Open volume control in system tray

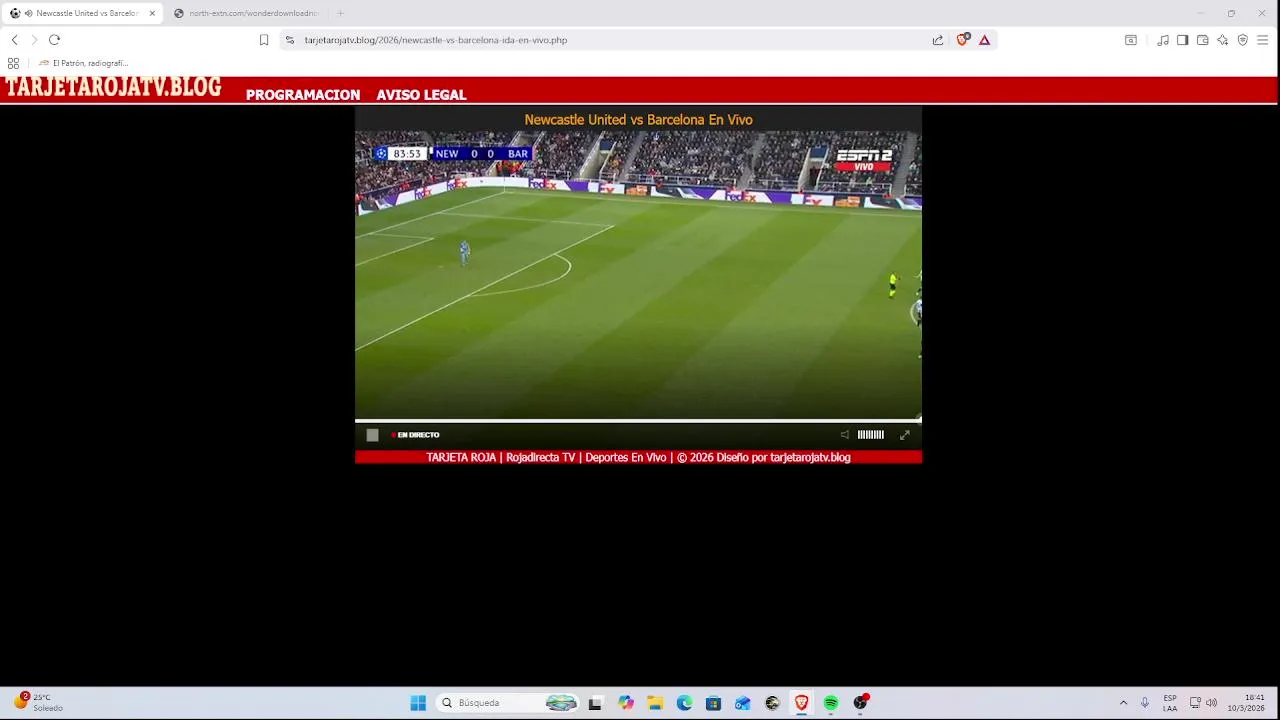click(1212, 703)
